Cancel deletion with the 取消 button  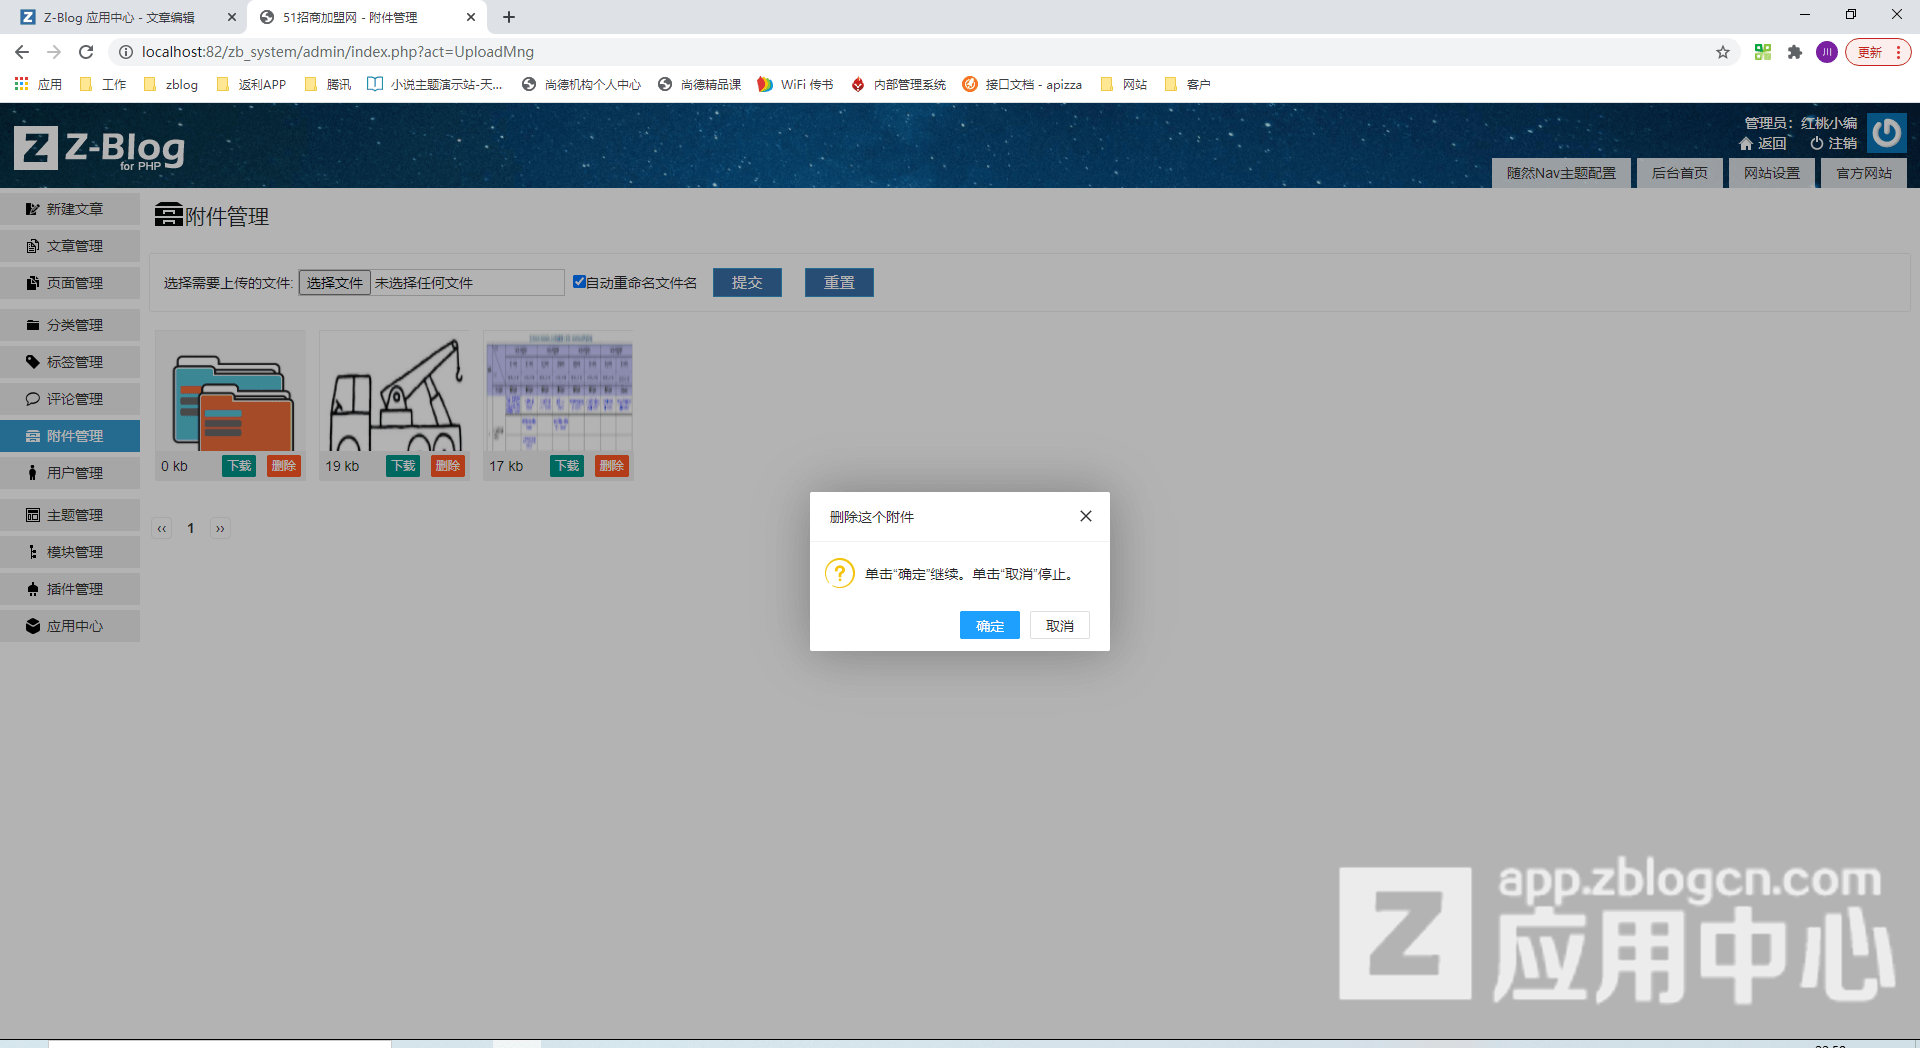(x=1059, y=626)
